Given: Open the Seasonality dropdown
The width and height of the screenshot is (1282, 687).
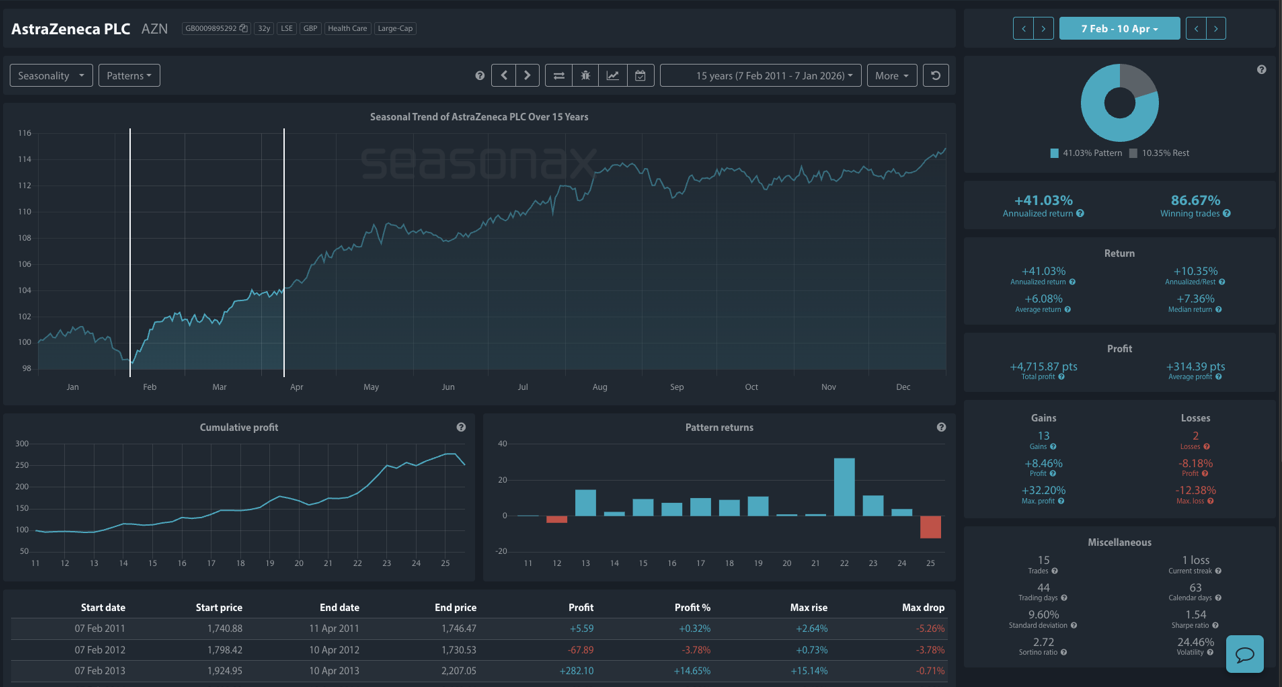Looking at the screenshot, I should [51, 76].
